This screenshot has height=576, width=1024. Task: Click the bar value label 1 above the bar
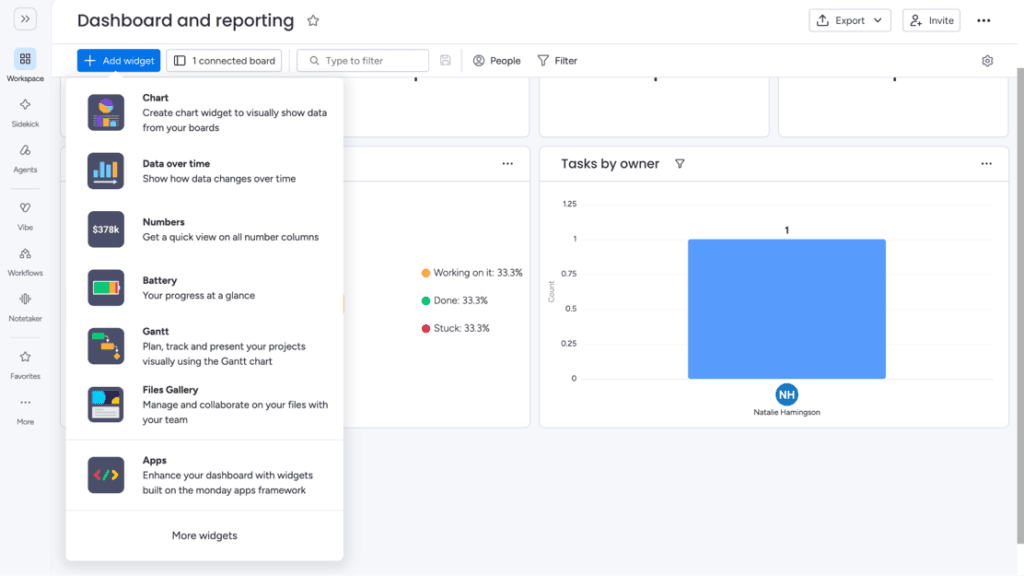tap(786, 230)
